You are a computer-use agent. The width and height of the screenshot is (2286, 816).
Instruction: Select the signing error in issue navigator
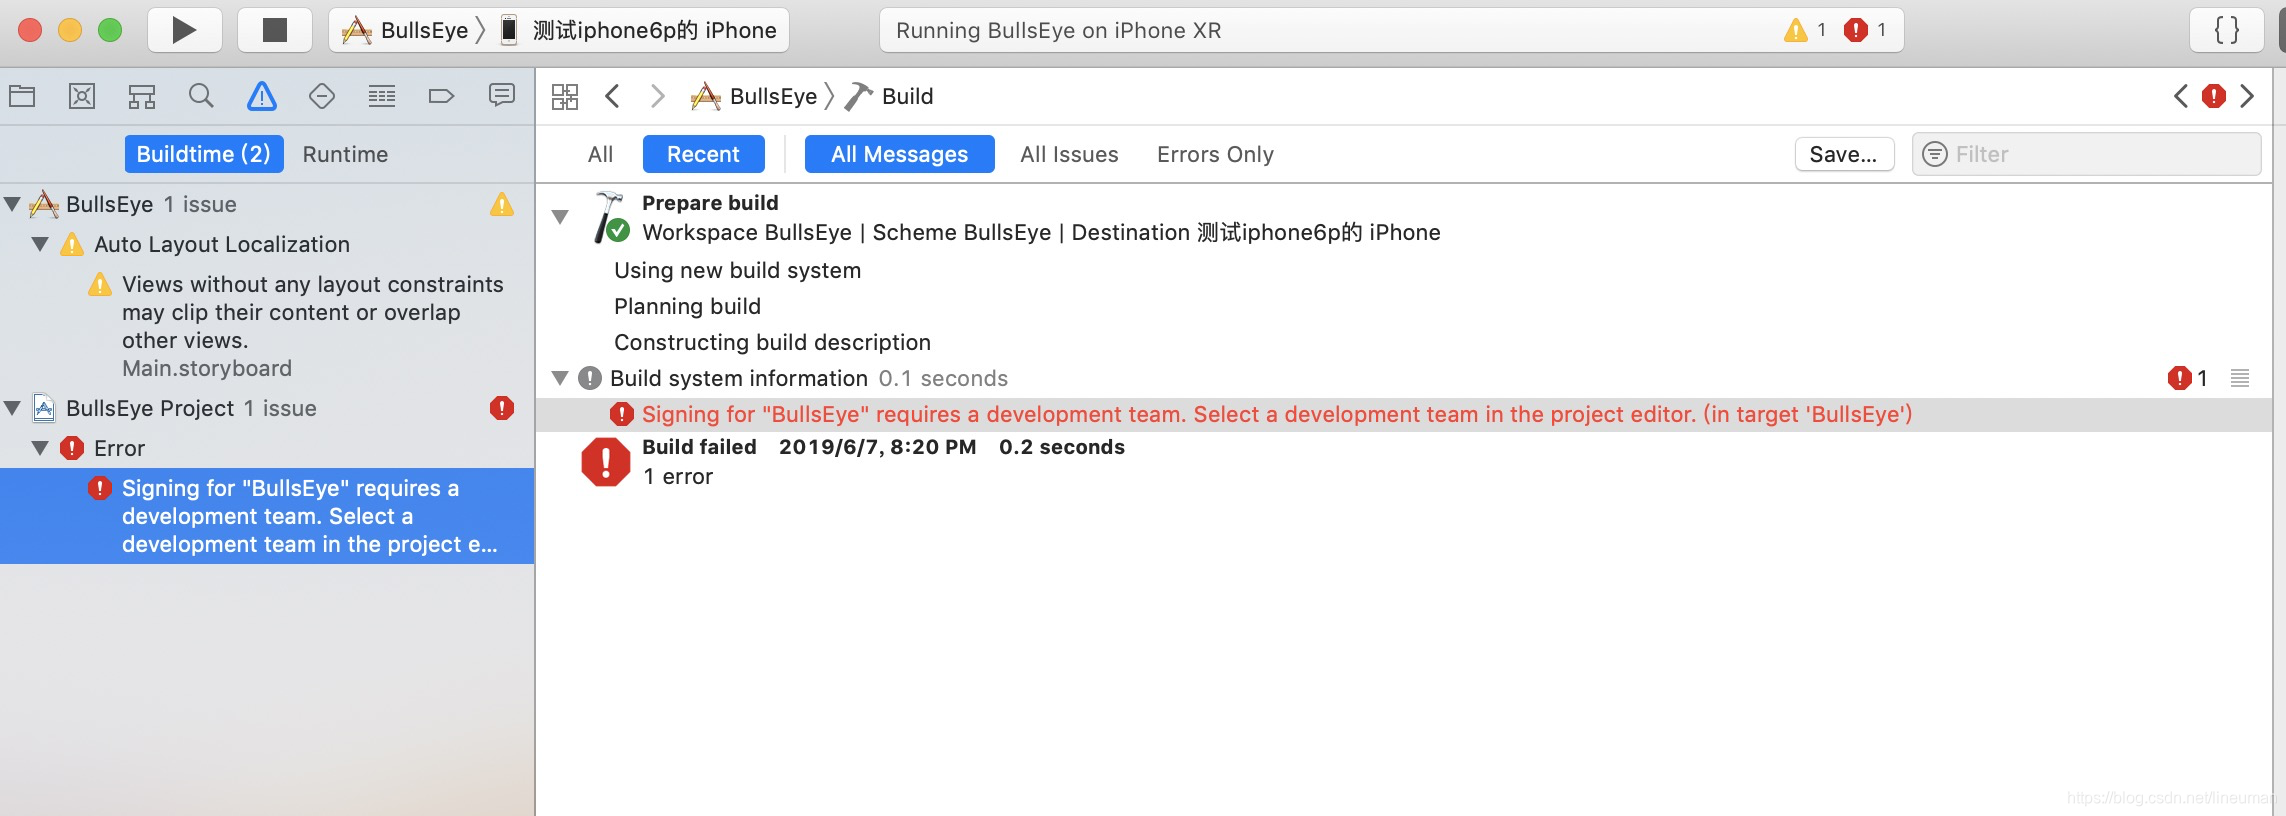(267, 516)
